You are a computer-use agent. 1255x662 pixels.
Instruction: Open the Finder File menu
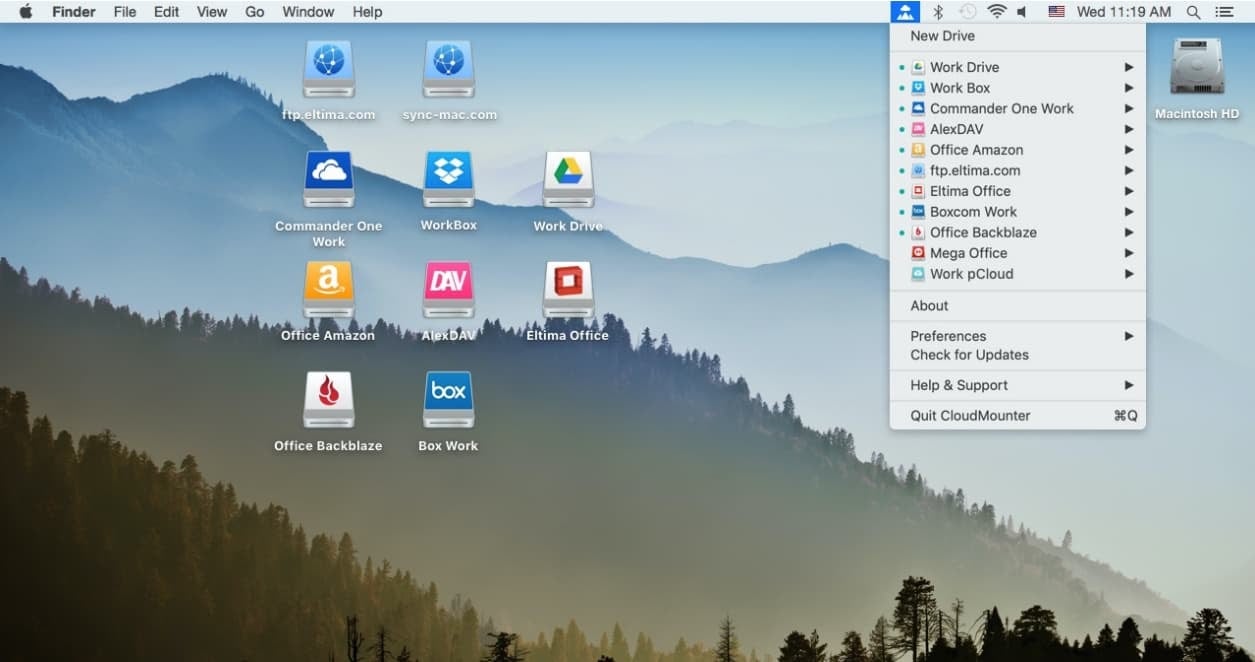coord(125,12)
